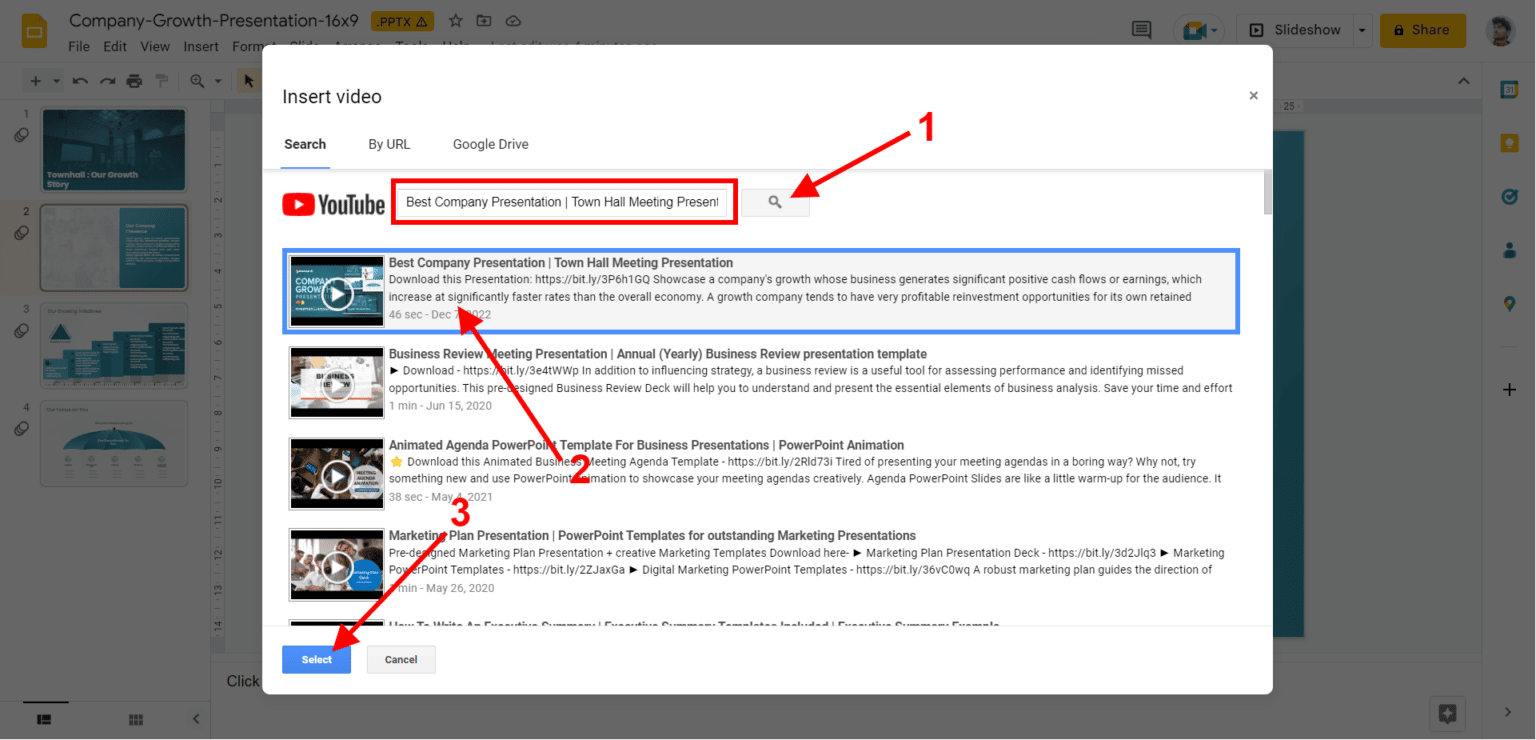This screenshot has height=740, width=1536.
Task: Click the Print icon
Action: point(134,80)
